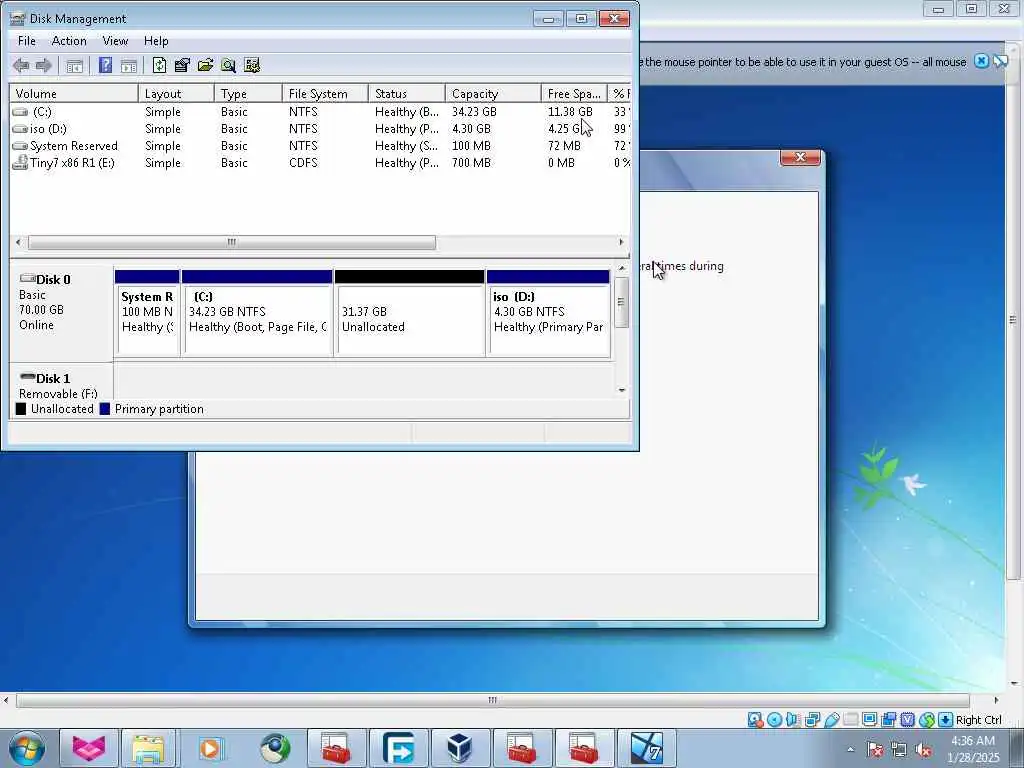Select the System Reserved partition block on Disk 0

[x=147, y=313]
